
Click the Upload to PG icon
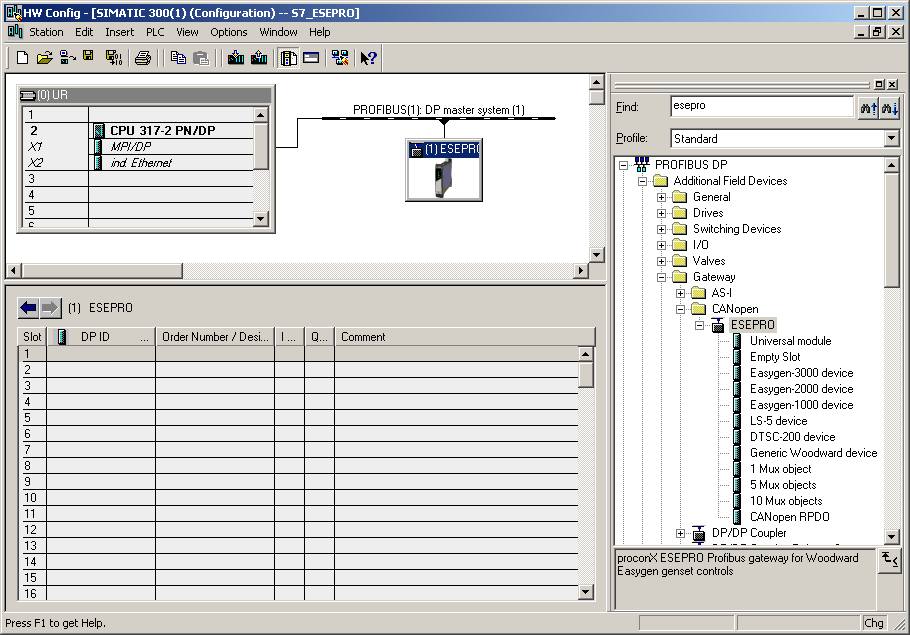[259, 57]
